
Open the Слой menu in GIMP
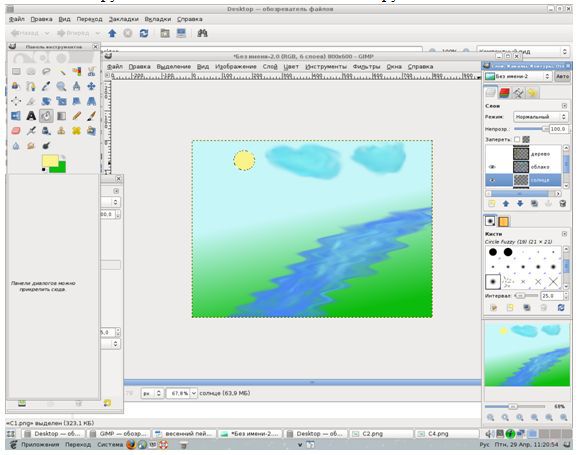click(x=270, y=67)
